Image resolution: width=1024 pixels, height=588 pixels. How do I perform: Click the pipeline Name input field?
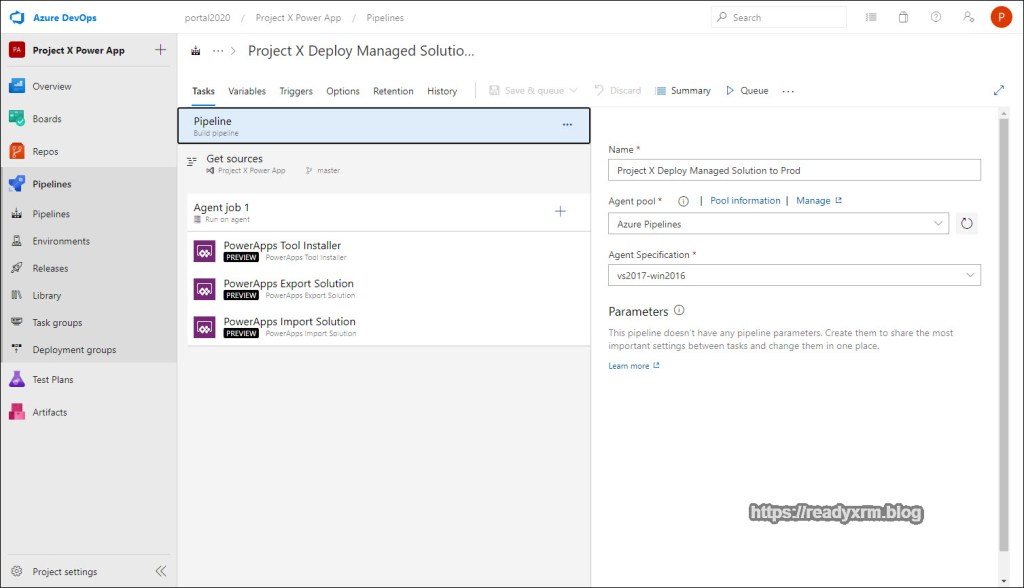[794, 171]
